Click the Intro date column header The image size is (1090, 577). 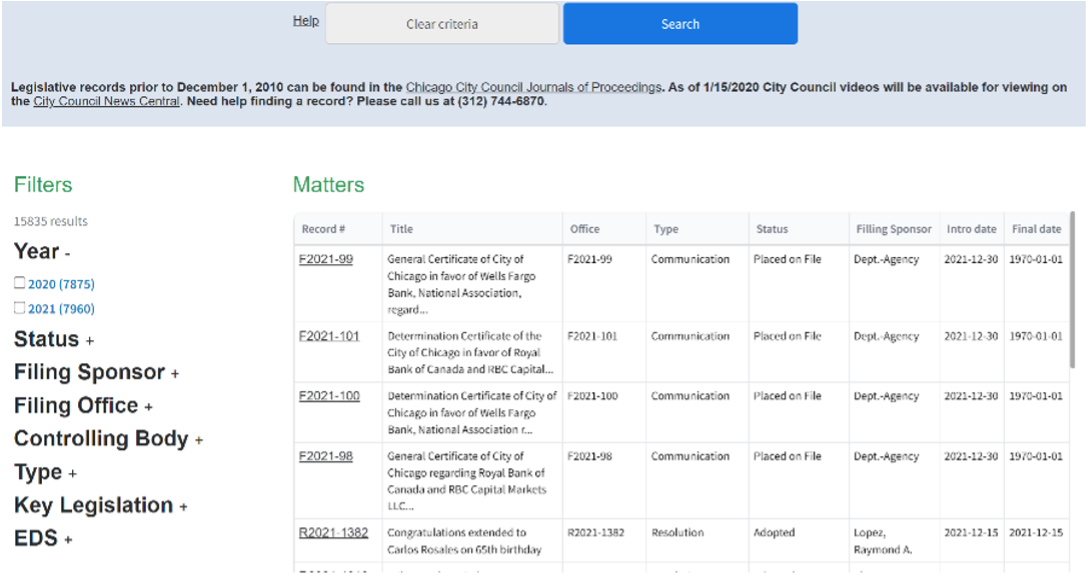tap(971, 229)
